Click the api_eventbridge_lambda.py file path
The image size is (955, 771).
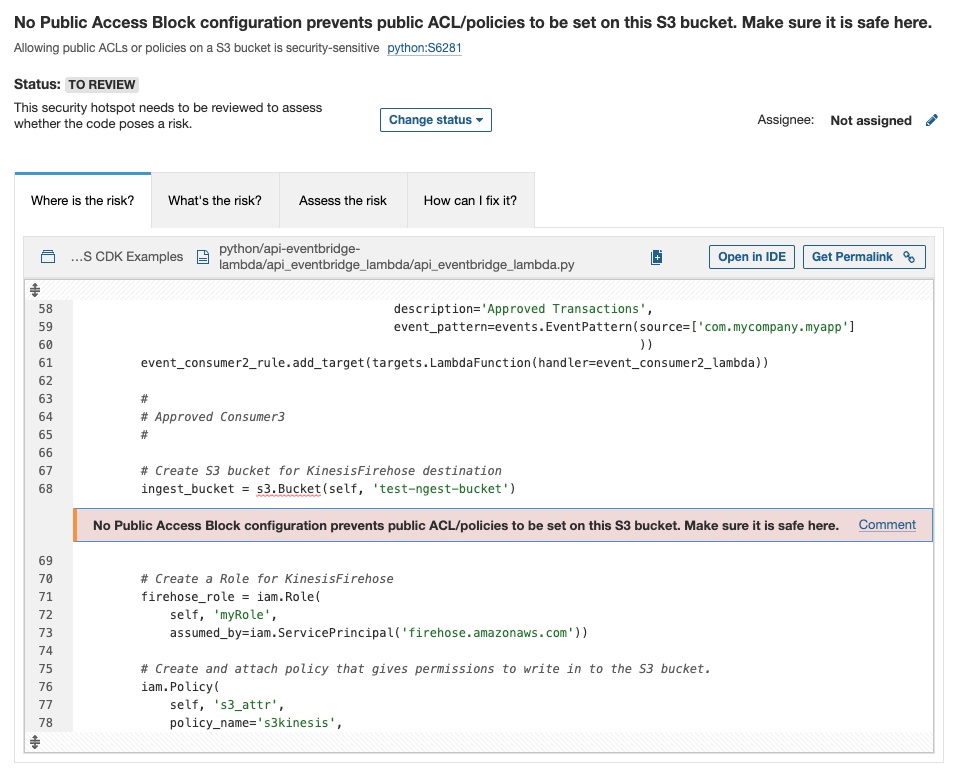pos(396,257)
